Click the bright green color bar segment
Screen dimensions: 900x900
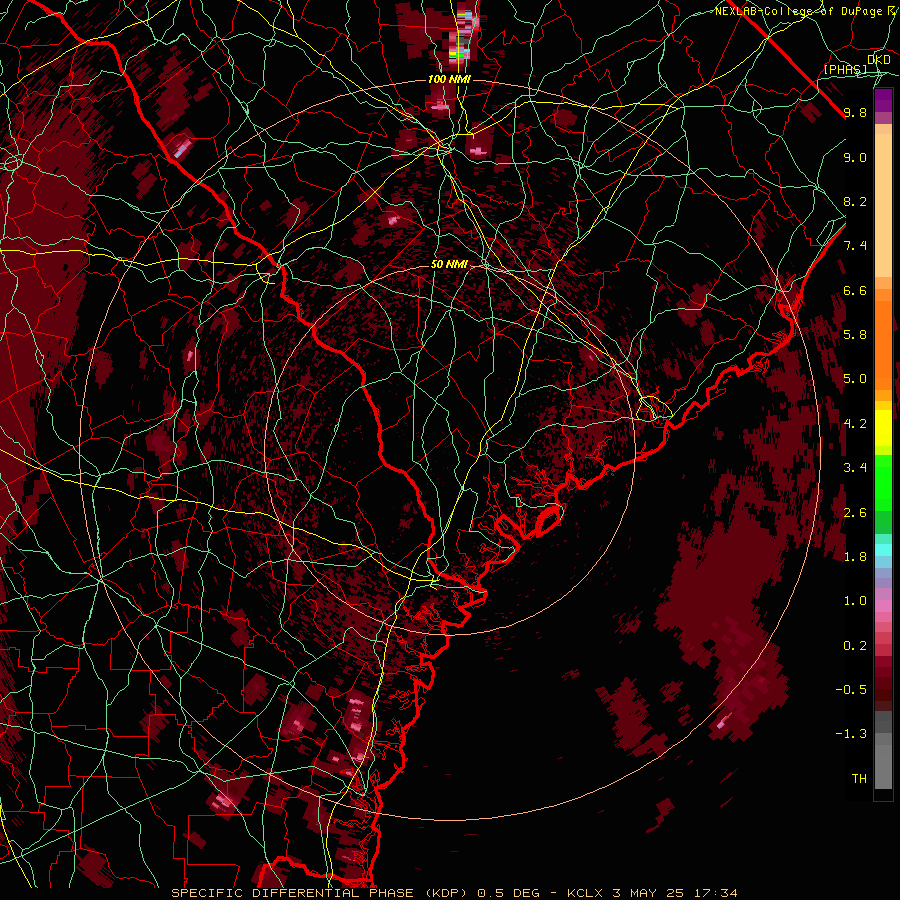pos(883,482)
